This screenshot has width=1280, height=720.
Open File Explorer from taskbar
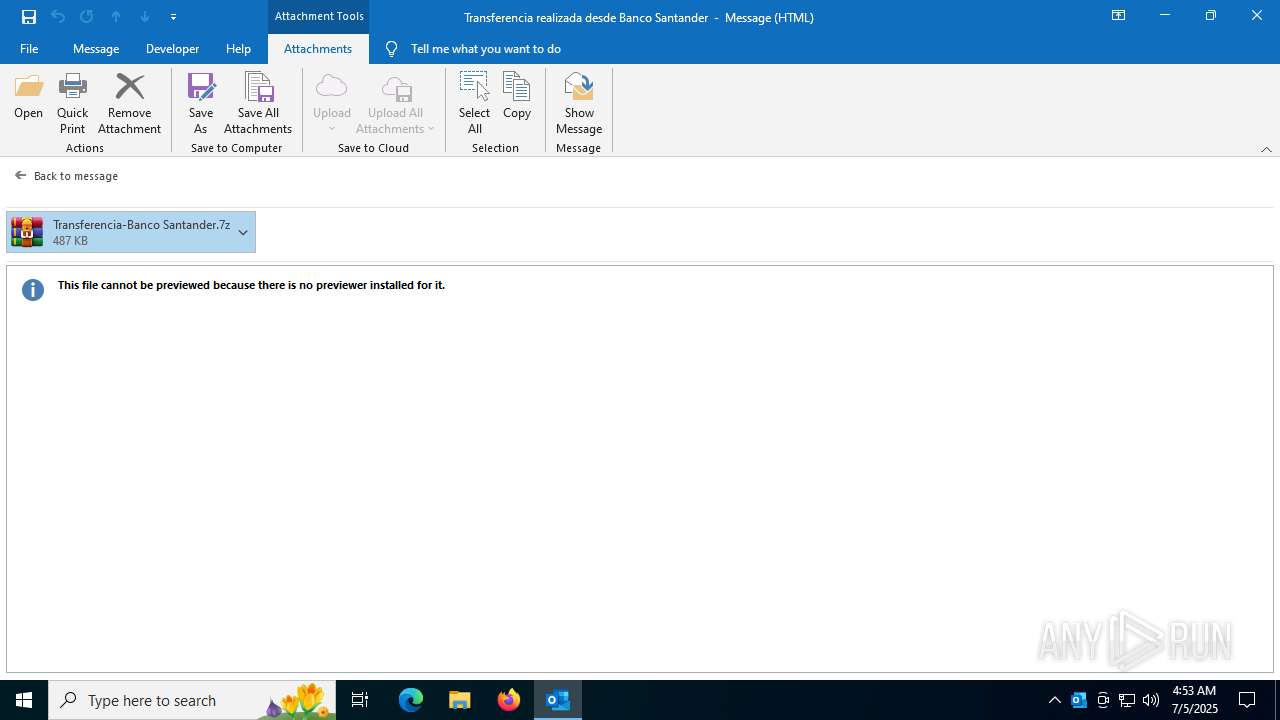pyautogui.click(x=460, y=700)
